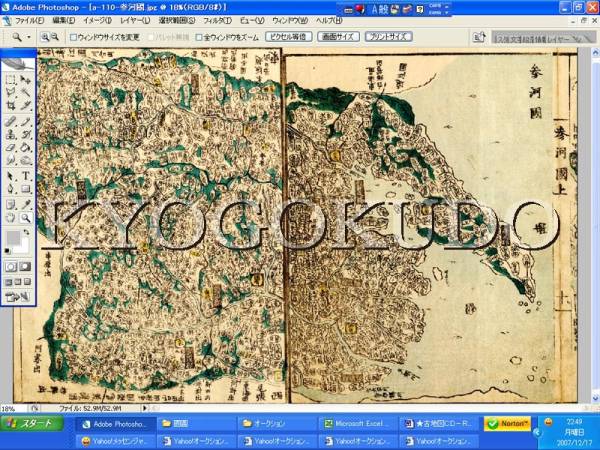Open the ビュー menu
Image resolution: width=600 pixels, height=450 pixels.
coord(252,21)
